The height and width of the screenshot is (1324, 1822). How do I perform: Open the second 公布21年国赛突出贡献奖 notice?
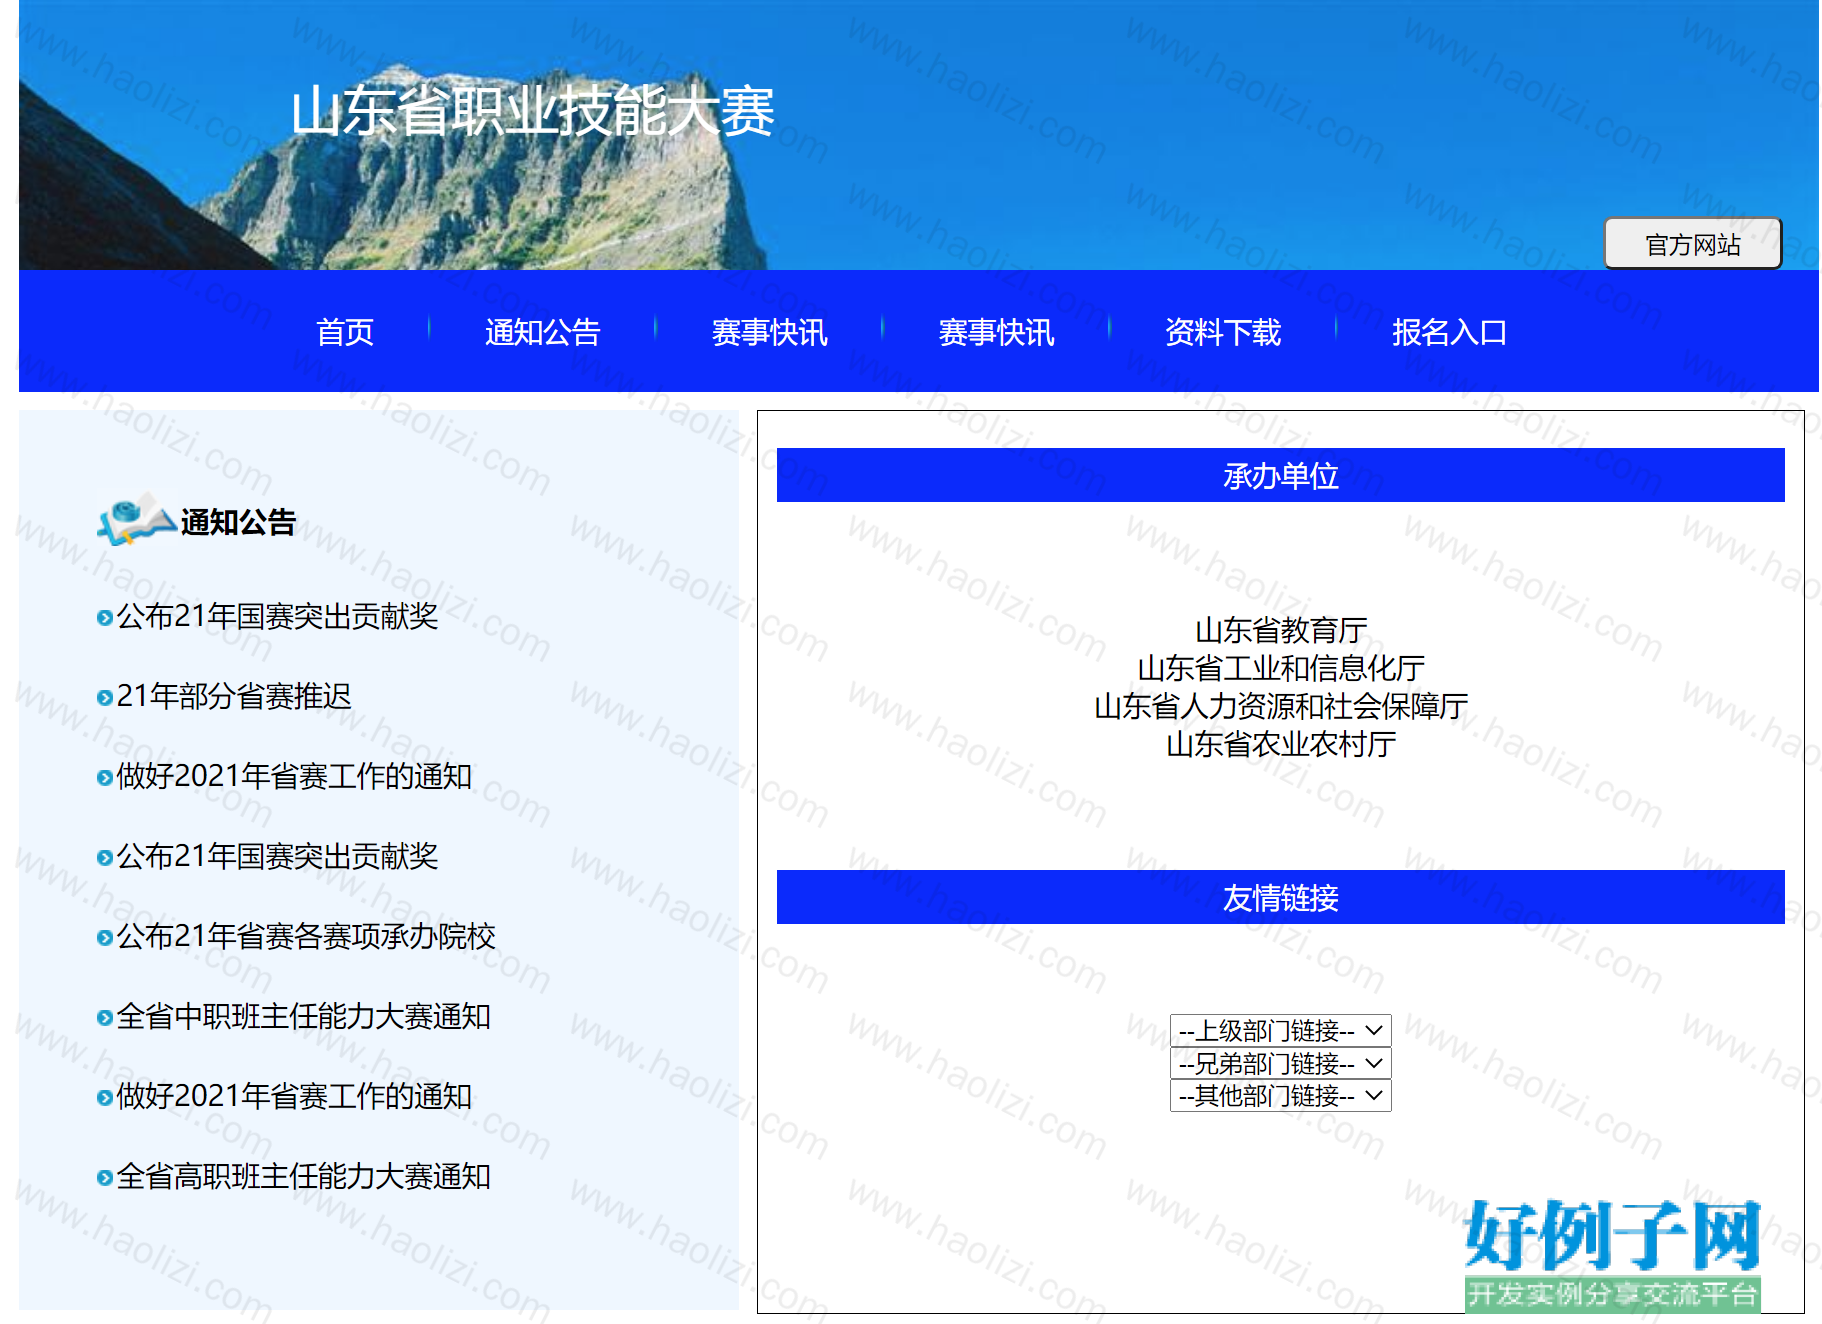point(278,856)
